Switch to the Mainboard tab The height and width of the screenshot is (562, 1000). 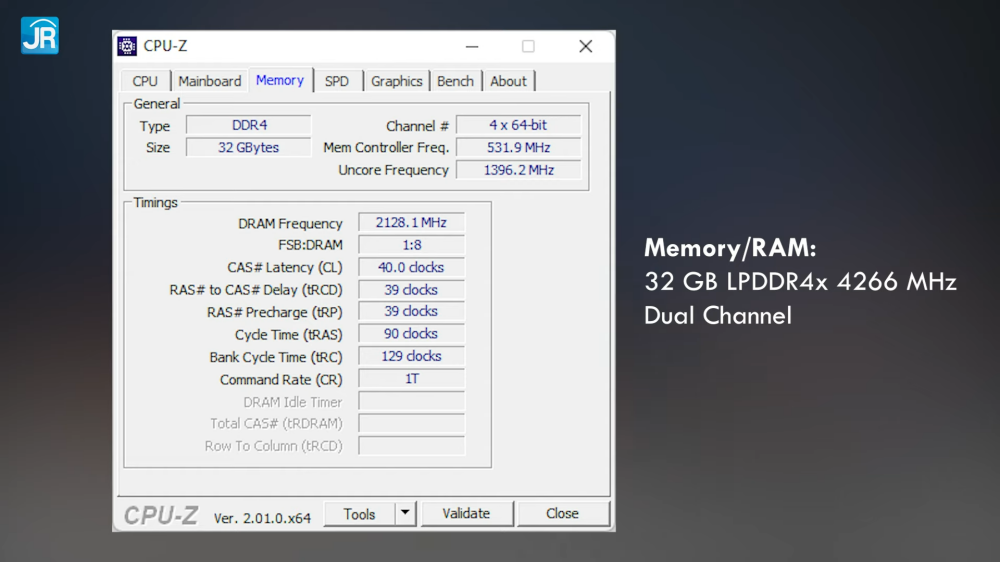pos(209,81)
